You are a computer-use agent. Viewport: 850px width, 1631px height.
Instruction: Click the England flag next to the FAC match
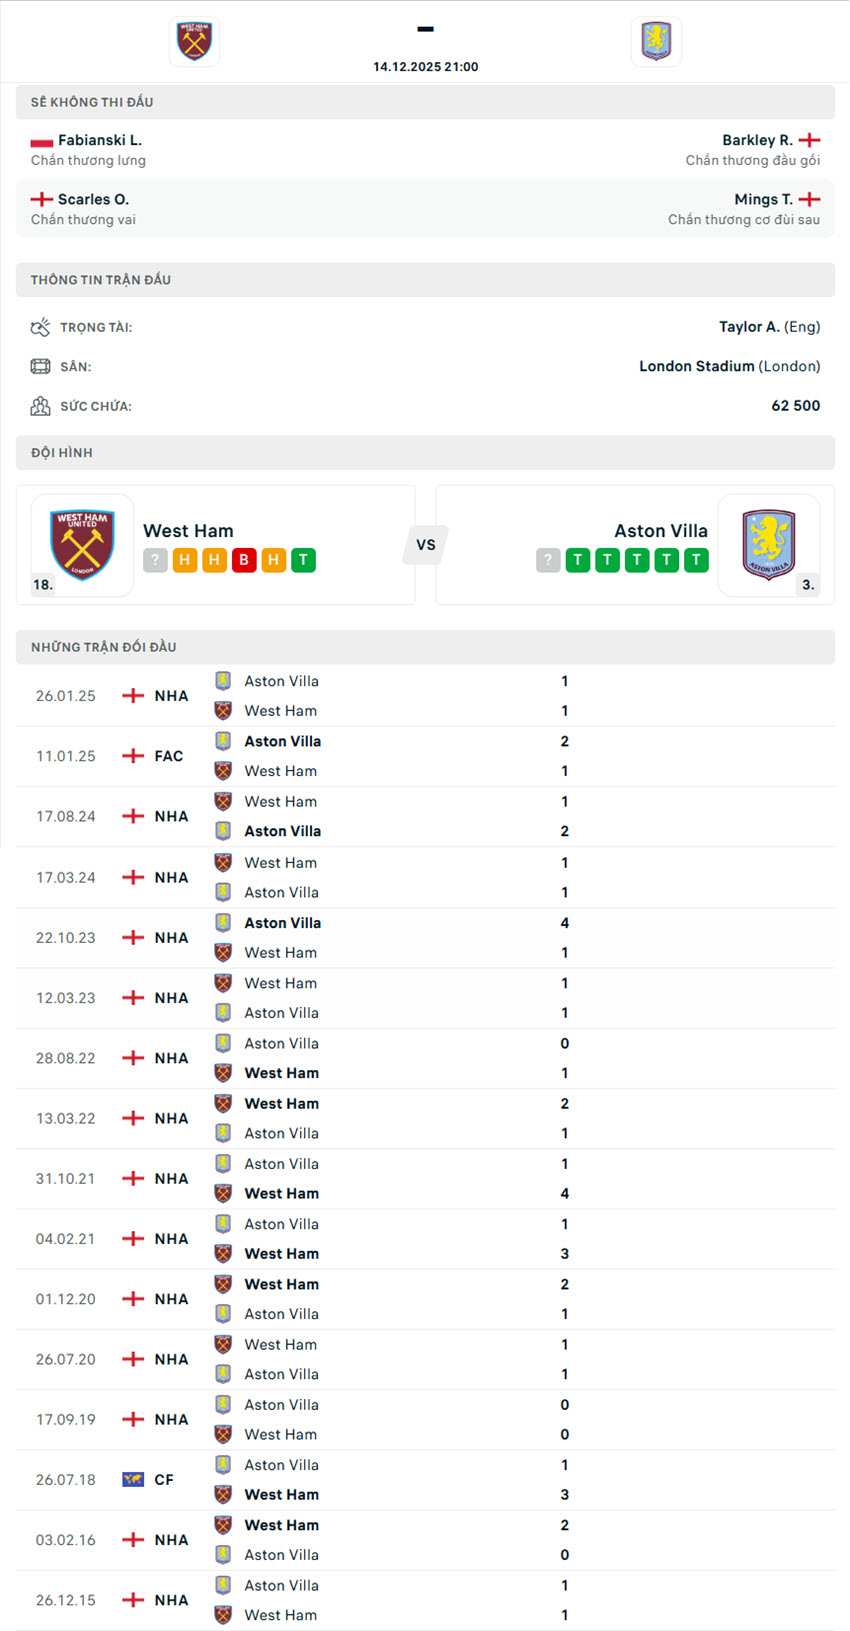pyautogui.click(x=131, y=756)
